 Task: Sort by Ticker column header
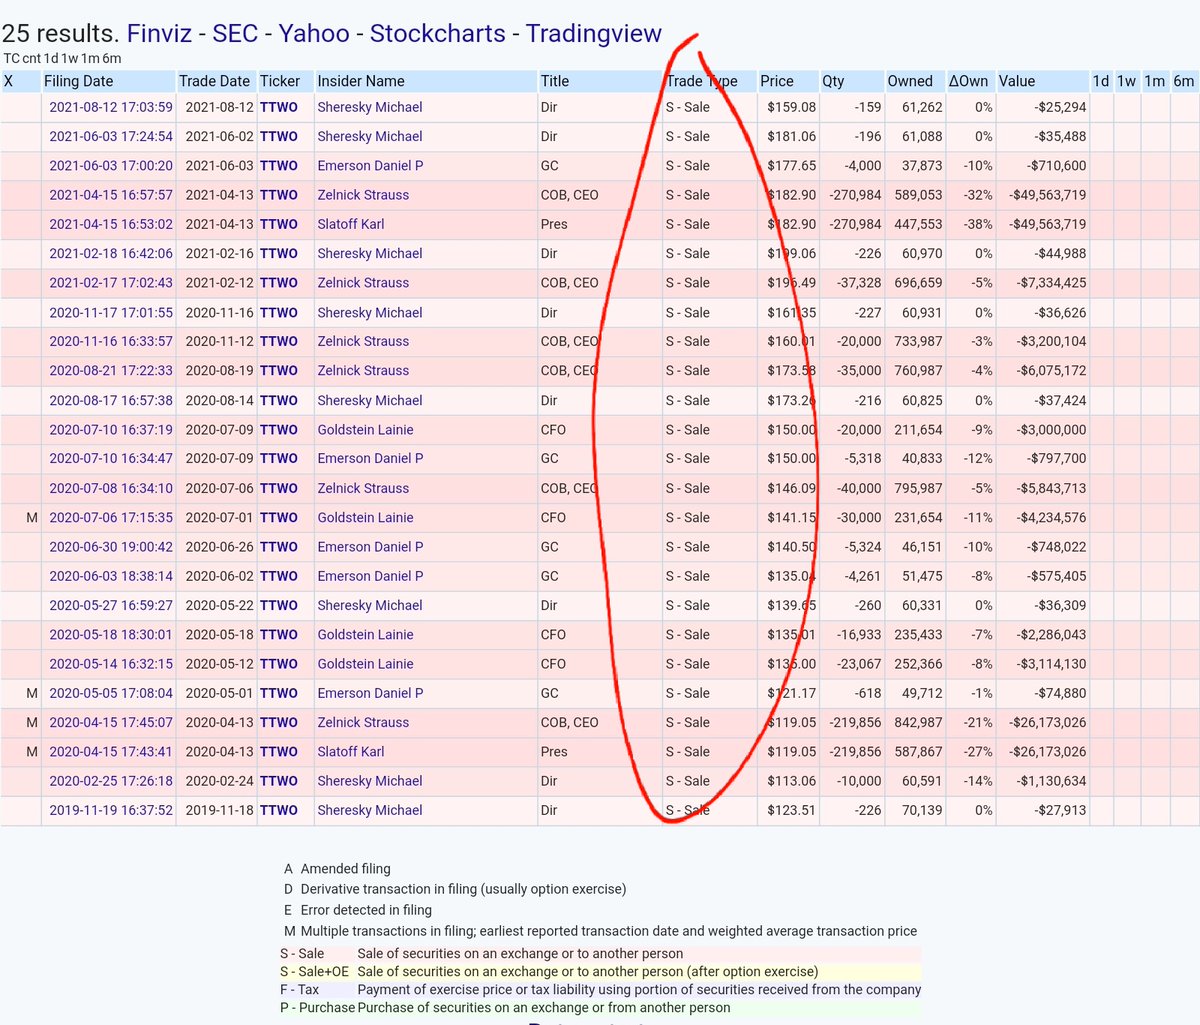[x=280, y=81]
